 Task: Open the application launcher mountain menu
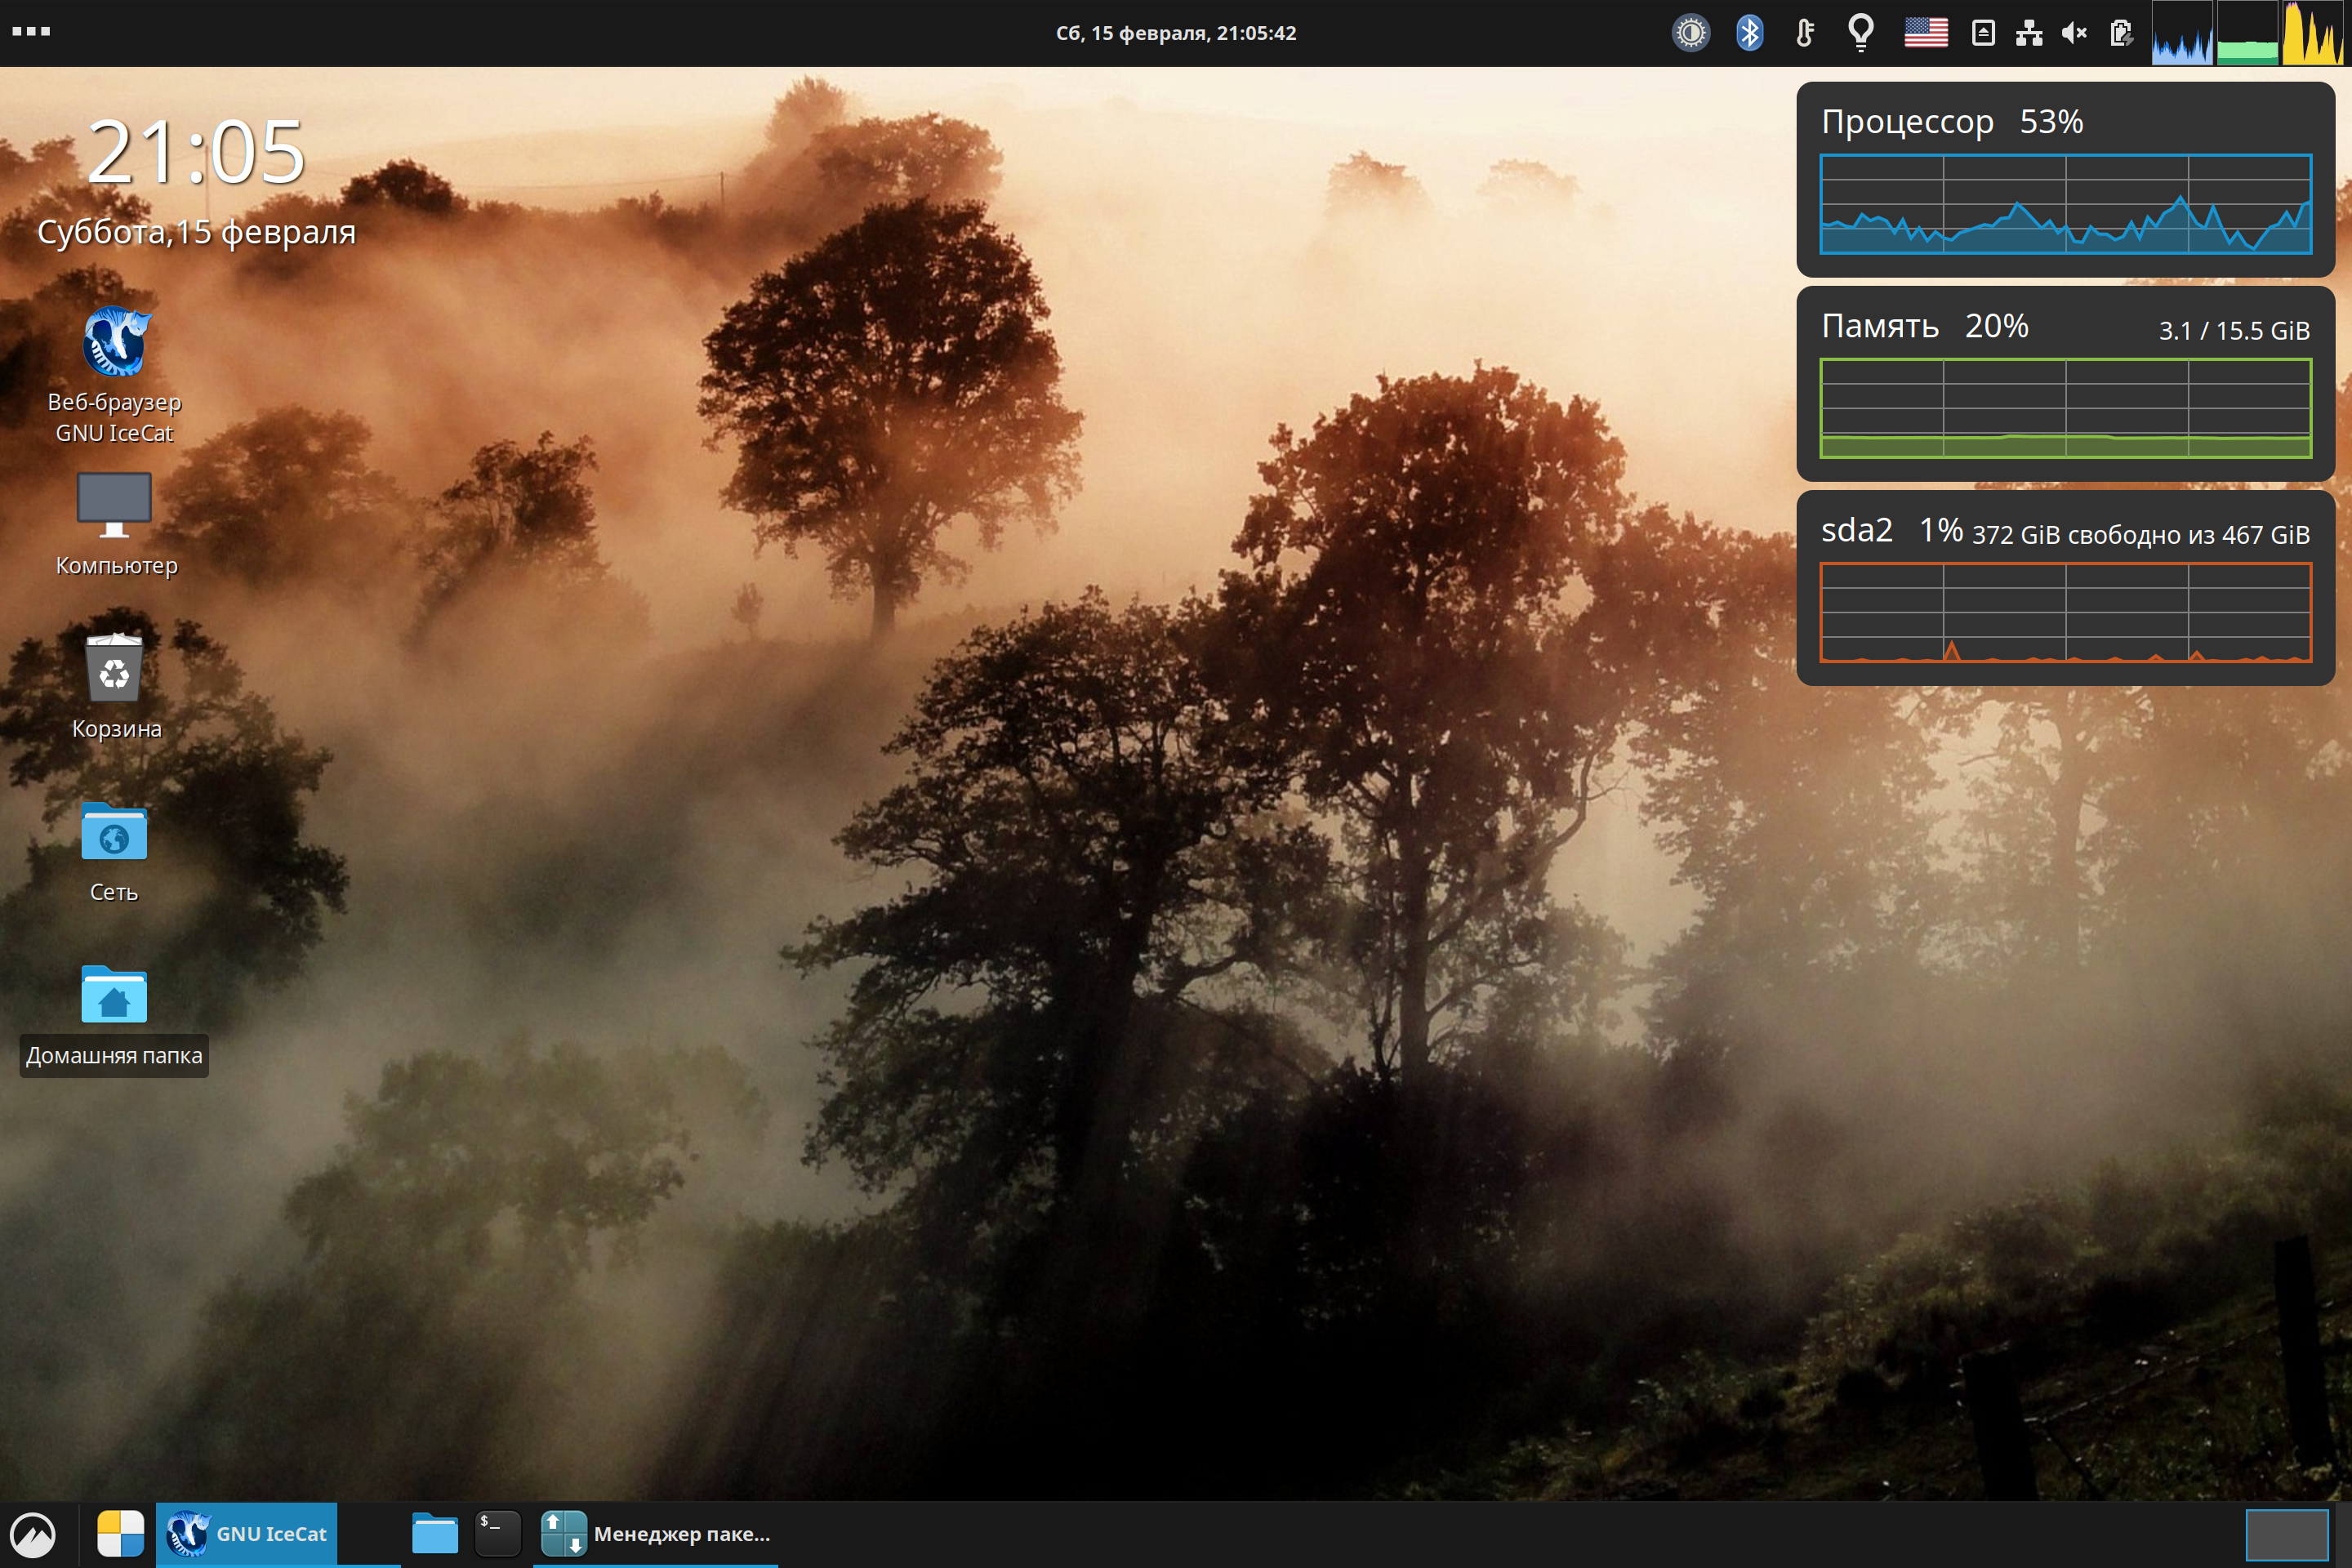(33, 1533)
